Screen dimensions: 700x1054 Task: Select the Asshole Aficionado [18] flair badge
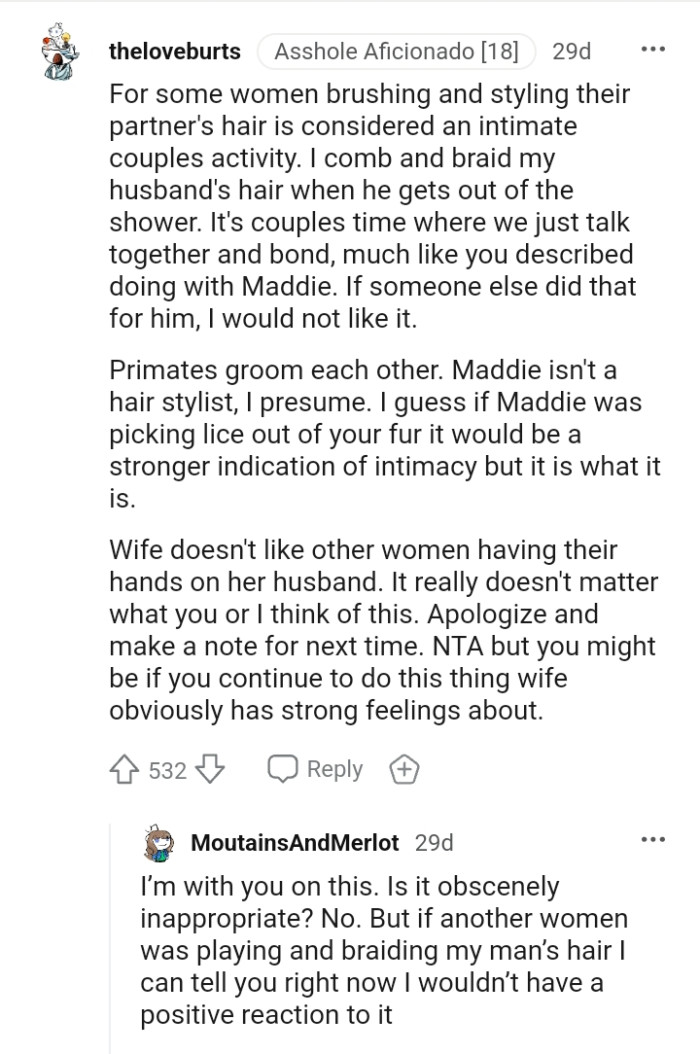point(394,52)
